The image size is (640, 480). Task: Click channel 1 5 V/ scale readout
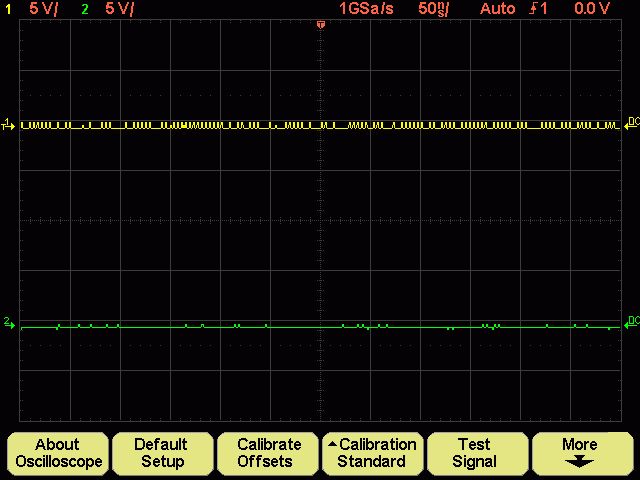point(44,9)
